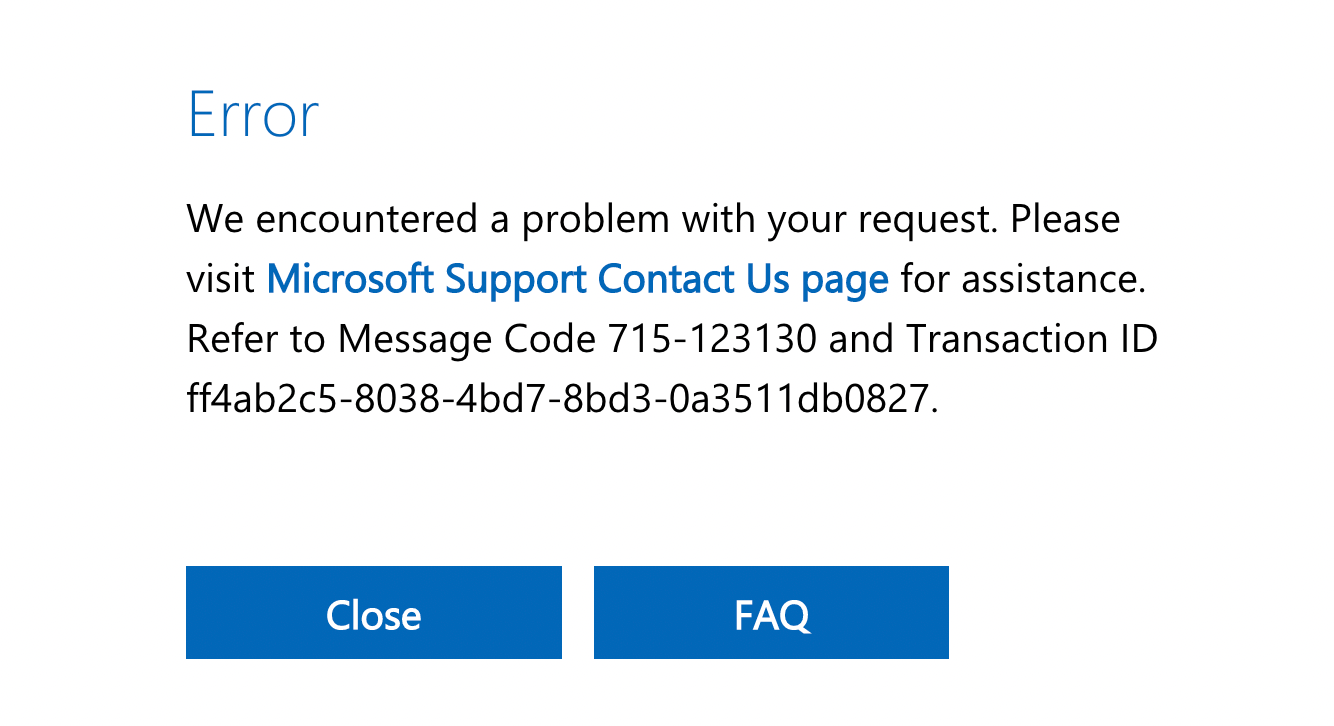The width and height of the screenshot is (1334, 726).
Task: Click the Close button
Action: click(373, 613)
